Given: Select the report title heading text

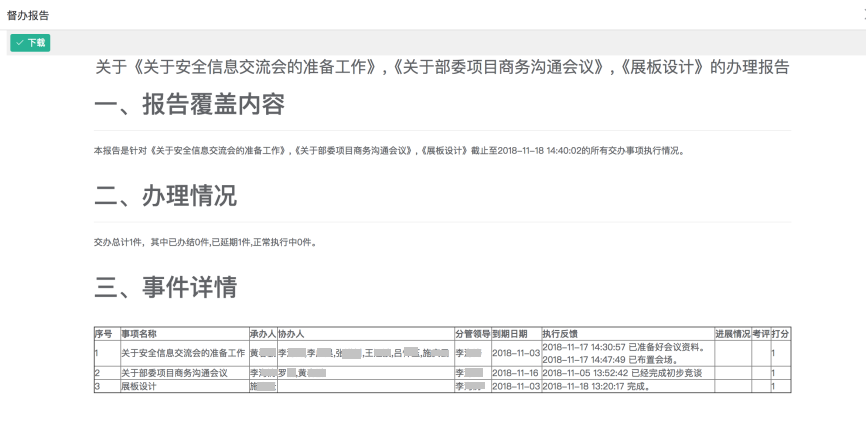Looking at the screenshot, I should (x=441, y=68).
